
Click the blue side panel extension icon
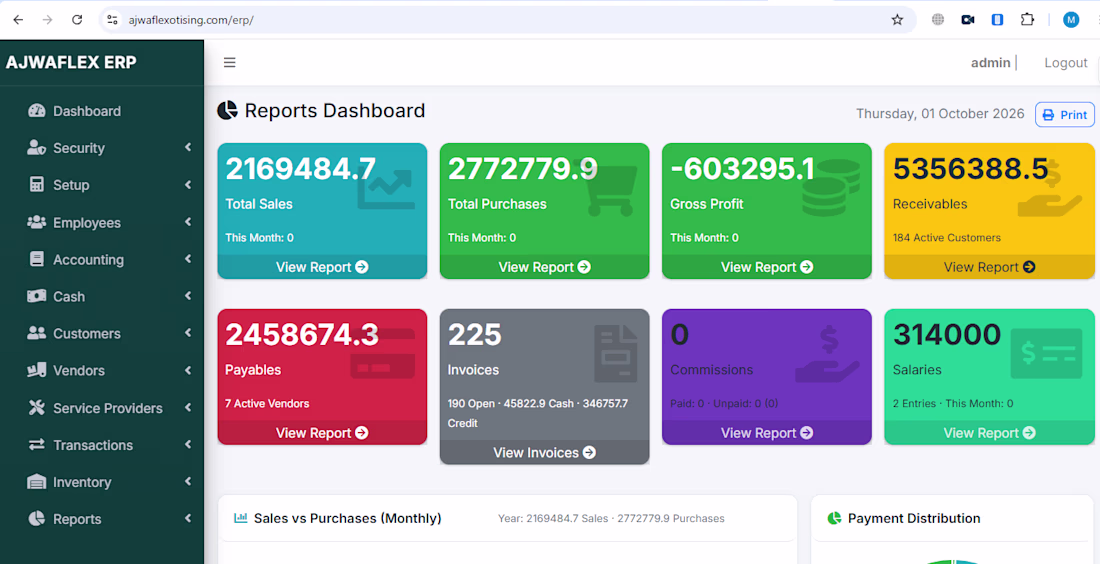(x=998, y=20)
